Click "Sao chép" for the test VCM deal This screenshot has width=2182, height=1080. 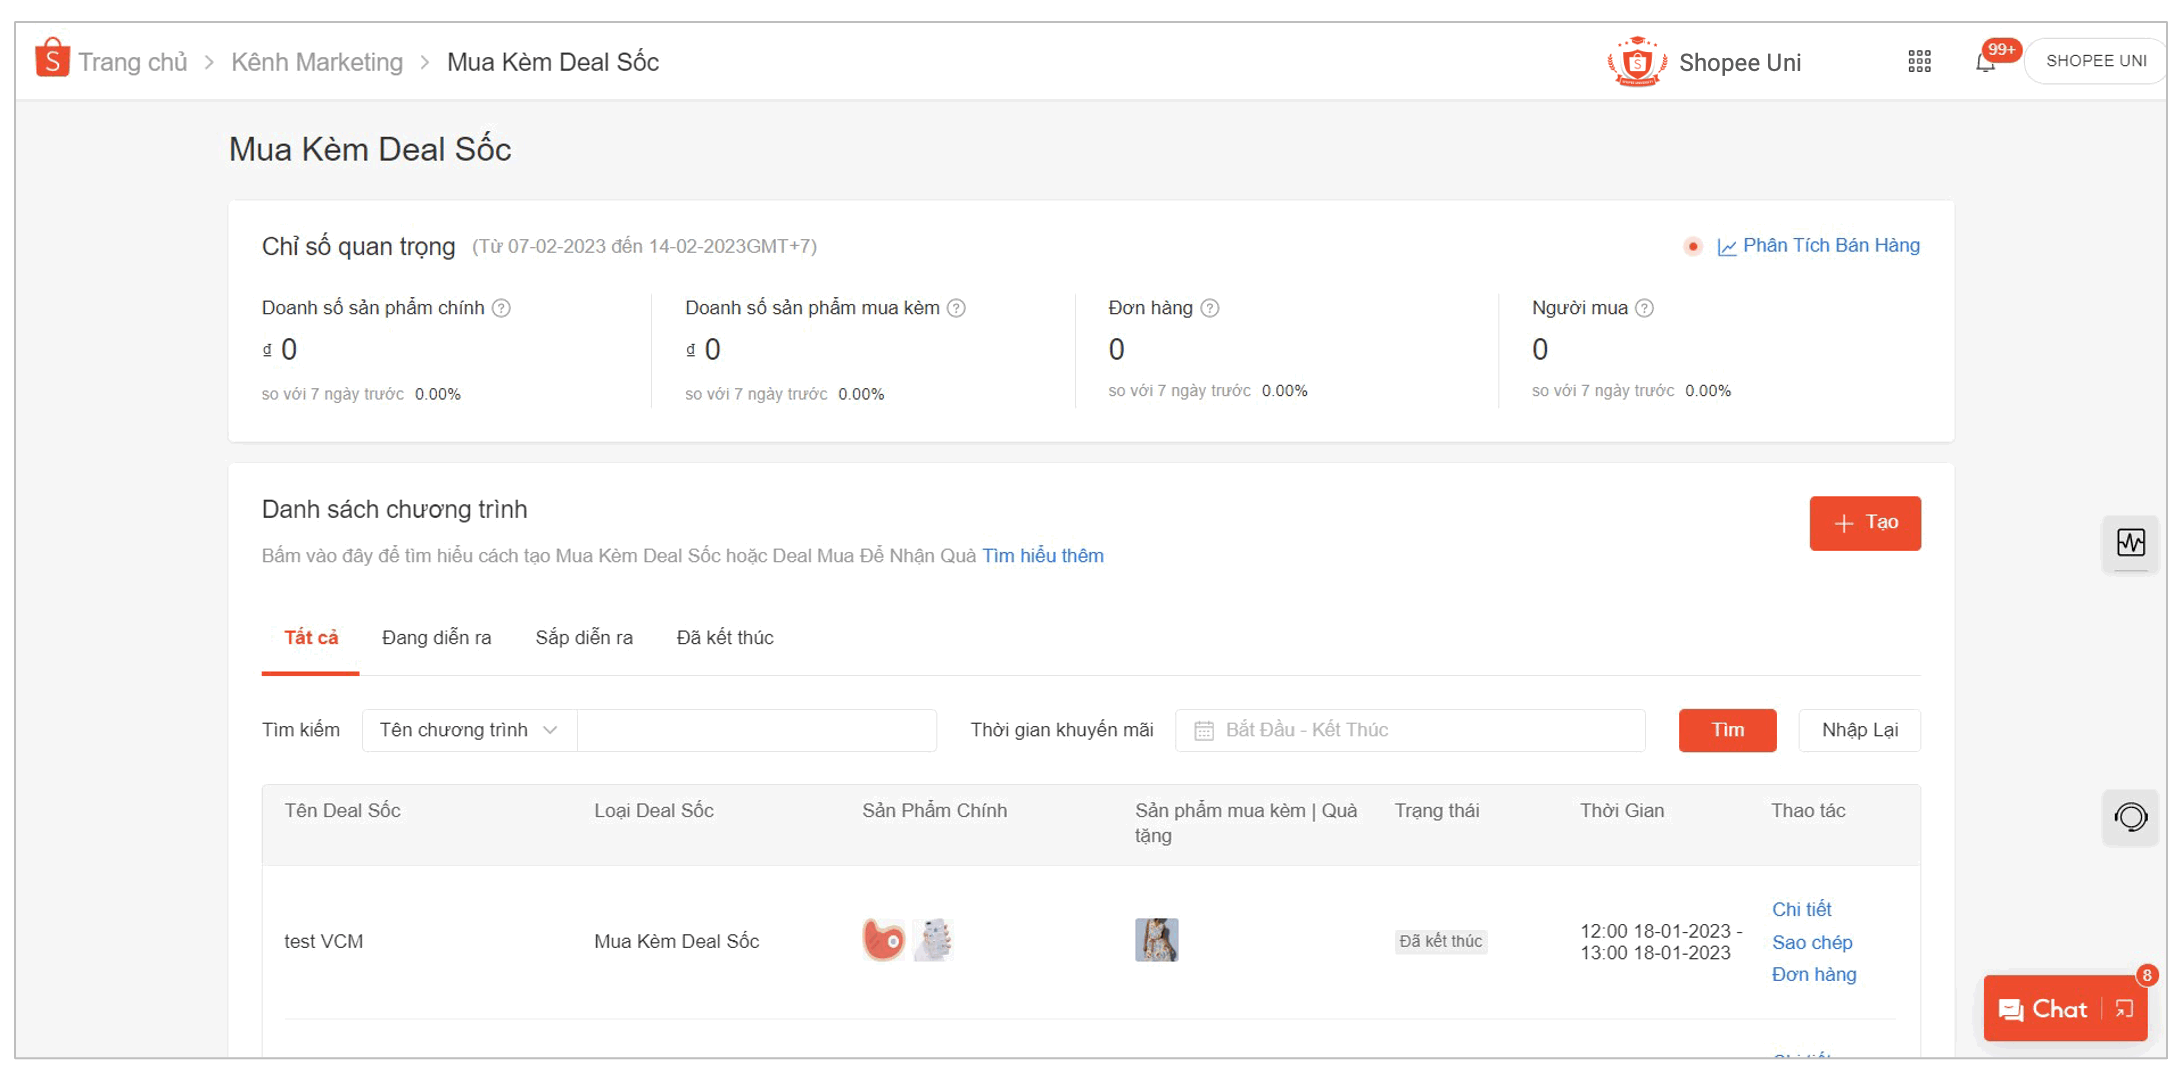pos(1811,941)
